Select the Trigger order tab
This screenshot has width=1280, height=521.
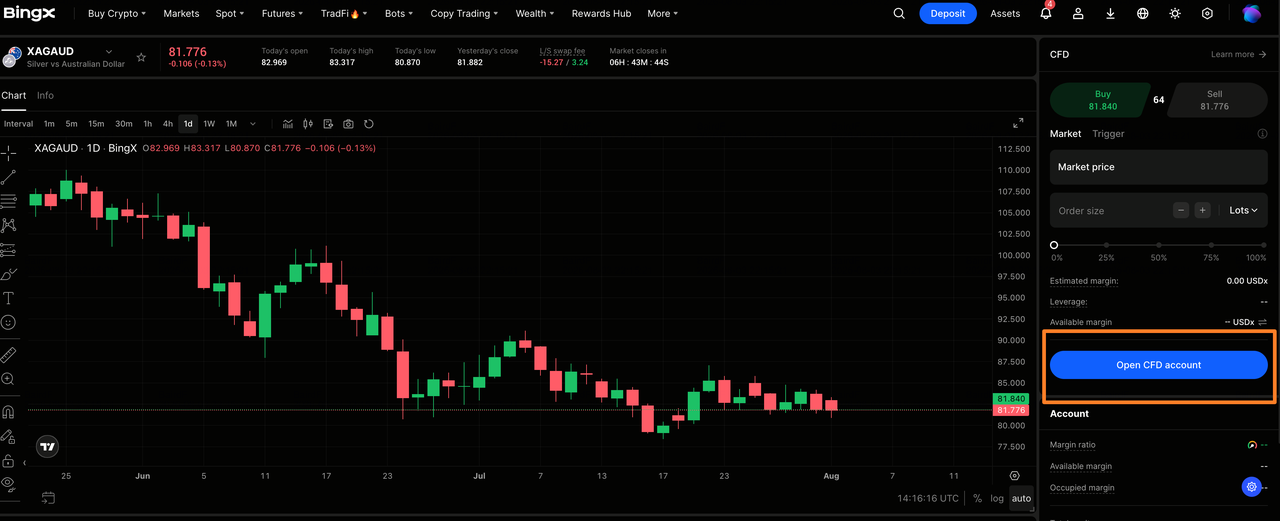1108,133
